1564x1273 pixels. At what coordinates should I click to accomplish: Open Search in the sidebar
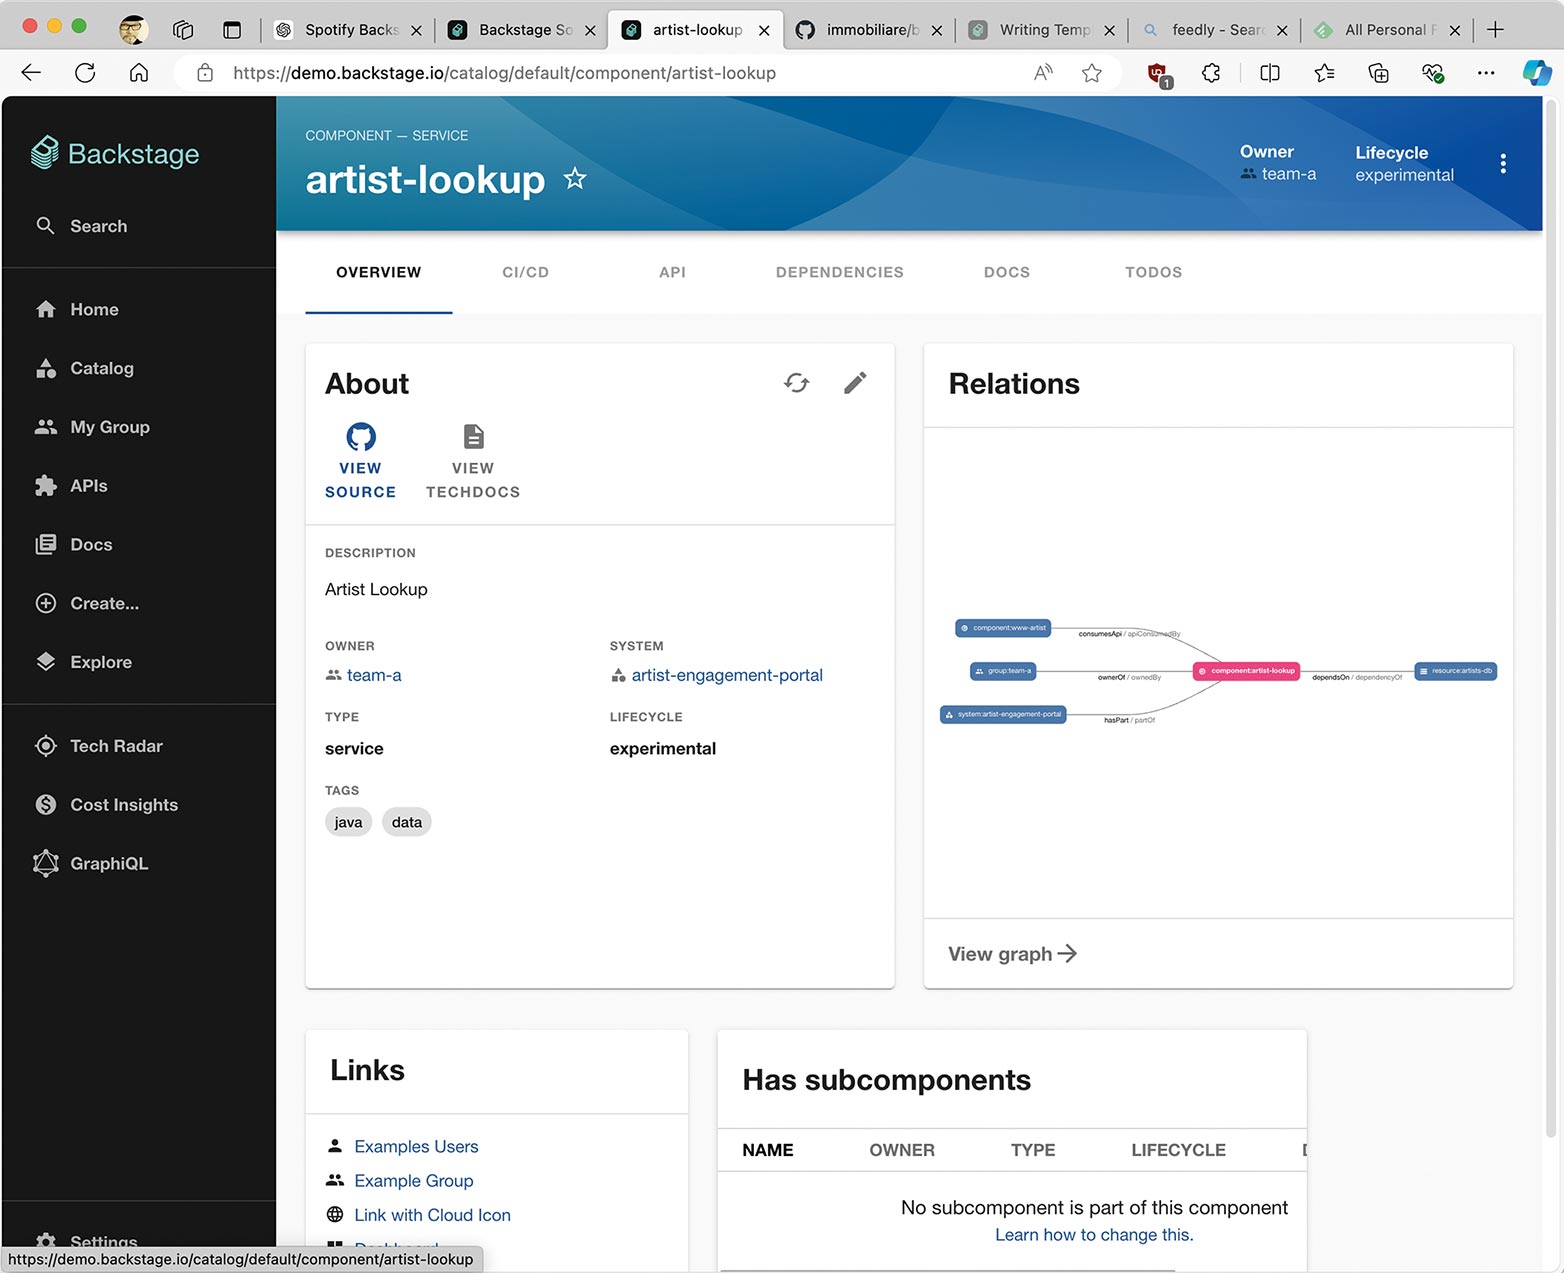pyautogui.click(x=82, y=226)
